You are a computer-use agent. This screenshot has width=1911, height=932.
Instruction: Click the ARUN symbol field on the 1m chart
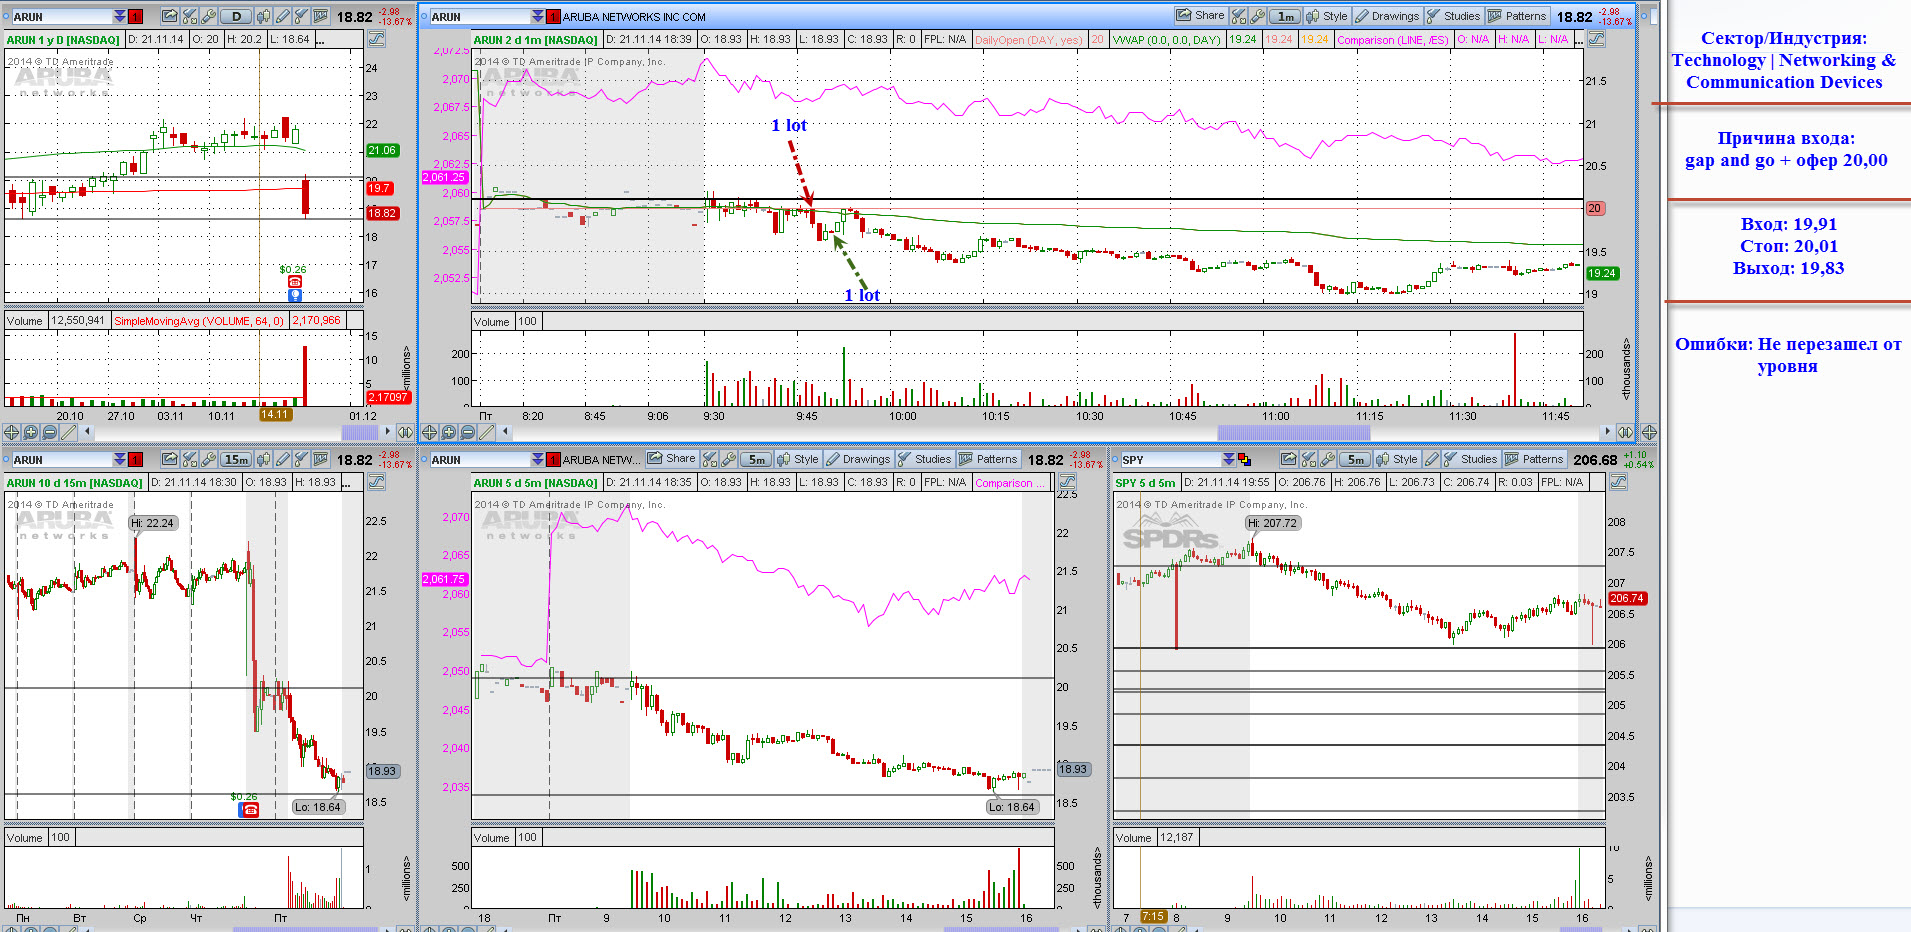click(x=479, y=16)
